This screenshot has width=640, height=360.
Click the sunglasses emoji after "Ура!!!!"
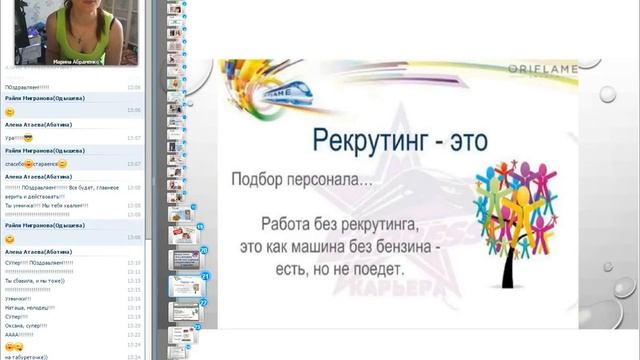click(28, 138)
